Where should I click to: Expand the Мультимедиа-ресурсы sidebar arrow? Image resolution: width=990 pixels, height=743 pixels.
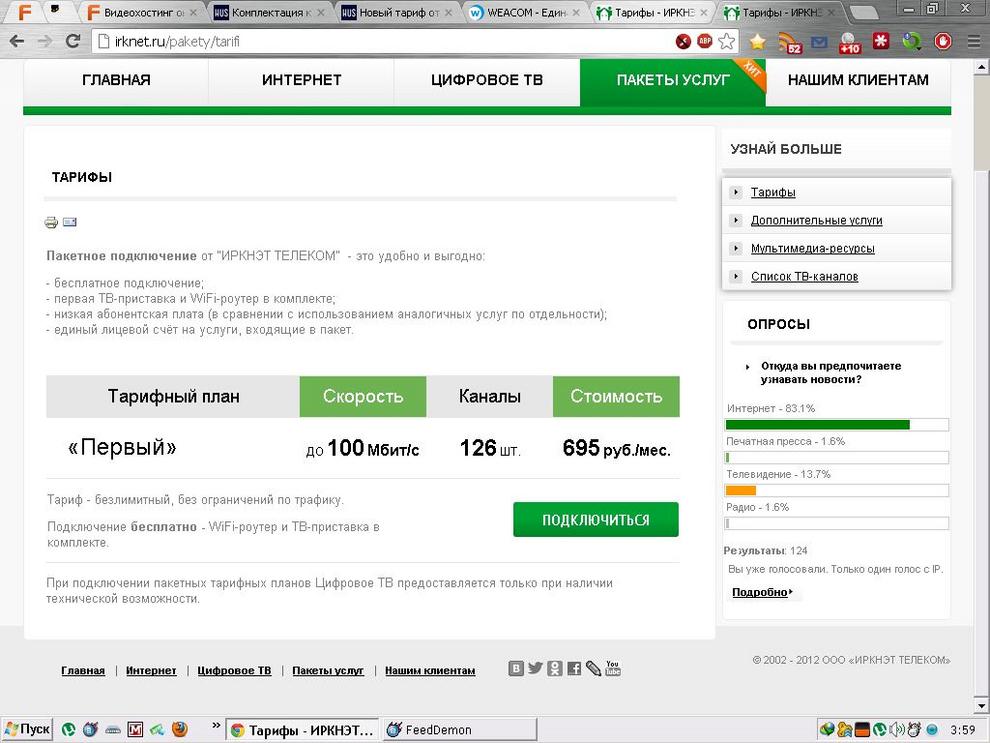736,248
